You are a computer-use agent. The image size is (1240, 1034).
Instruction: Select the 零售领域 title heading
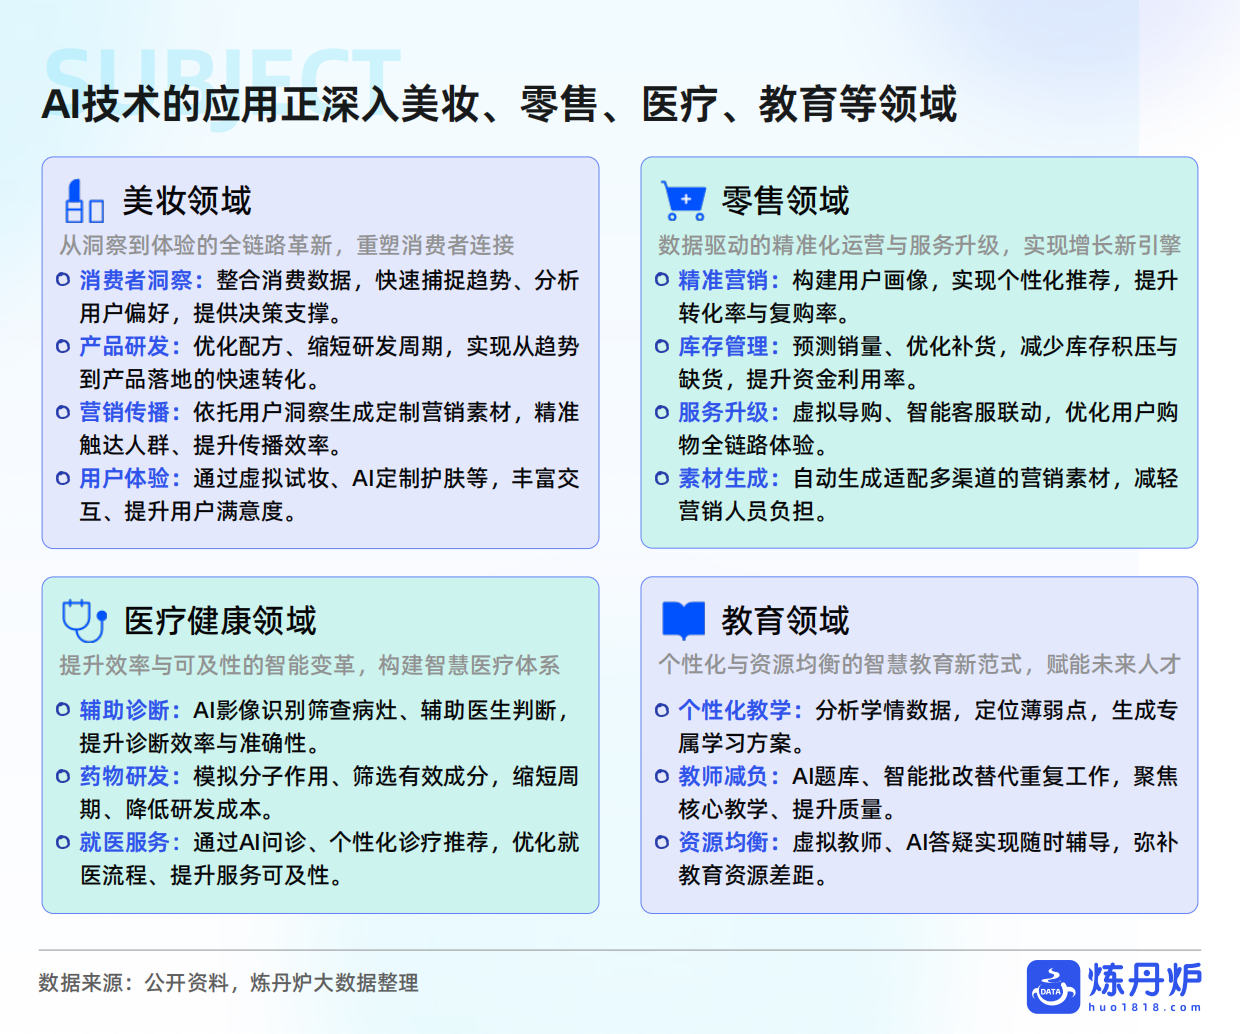(x=785, y=200)
